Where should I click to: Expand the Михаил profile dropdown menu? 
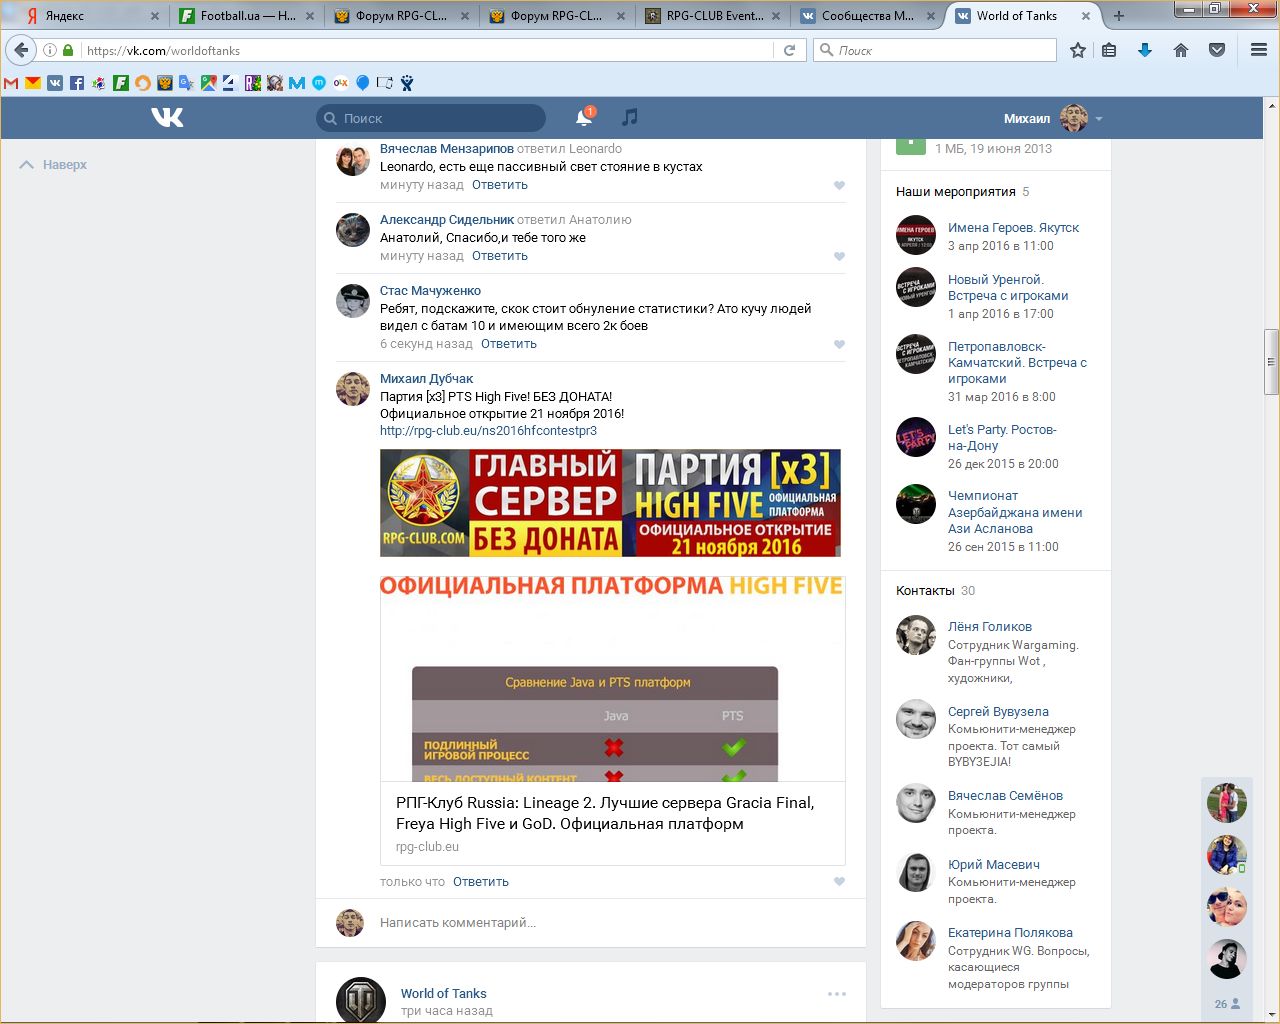[1099, 119]
